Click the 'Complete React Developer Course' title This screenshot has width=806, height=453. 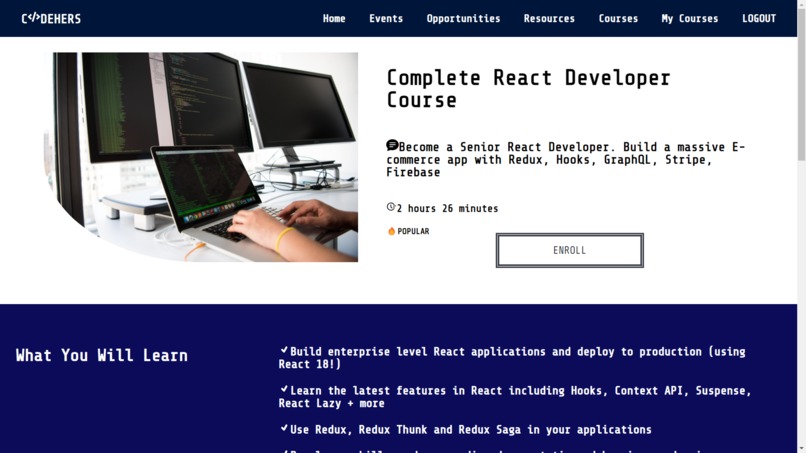(528, 89)
